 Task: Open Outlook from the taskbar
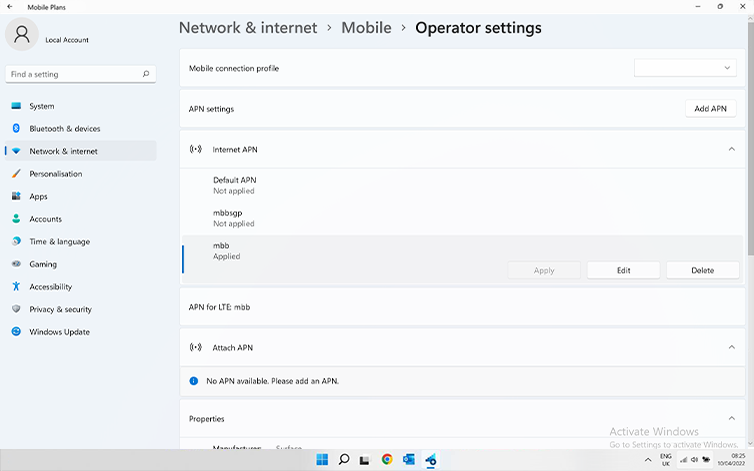coord(409,460)
